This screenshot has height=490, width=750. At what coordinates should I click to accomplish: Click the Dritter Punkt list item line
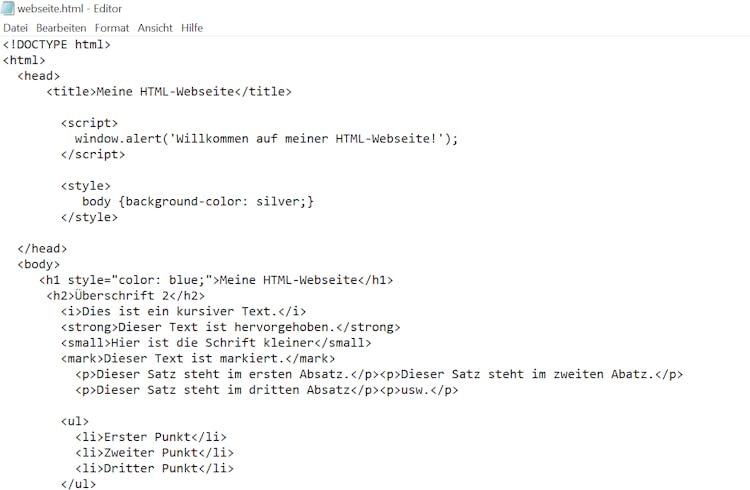point(154,468)
